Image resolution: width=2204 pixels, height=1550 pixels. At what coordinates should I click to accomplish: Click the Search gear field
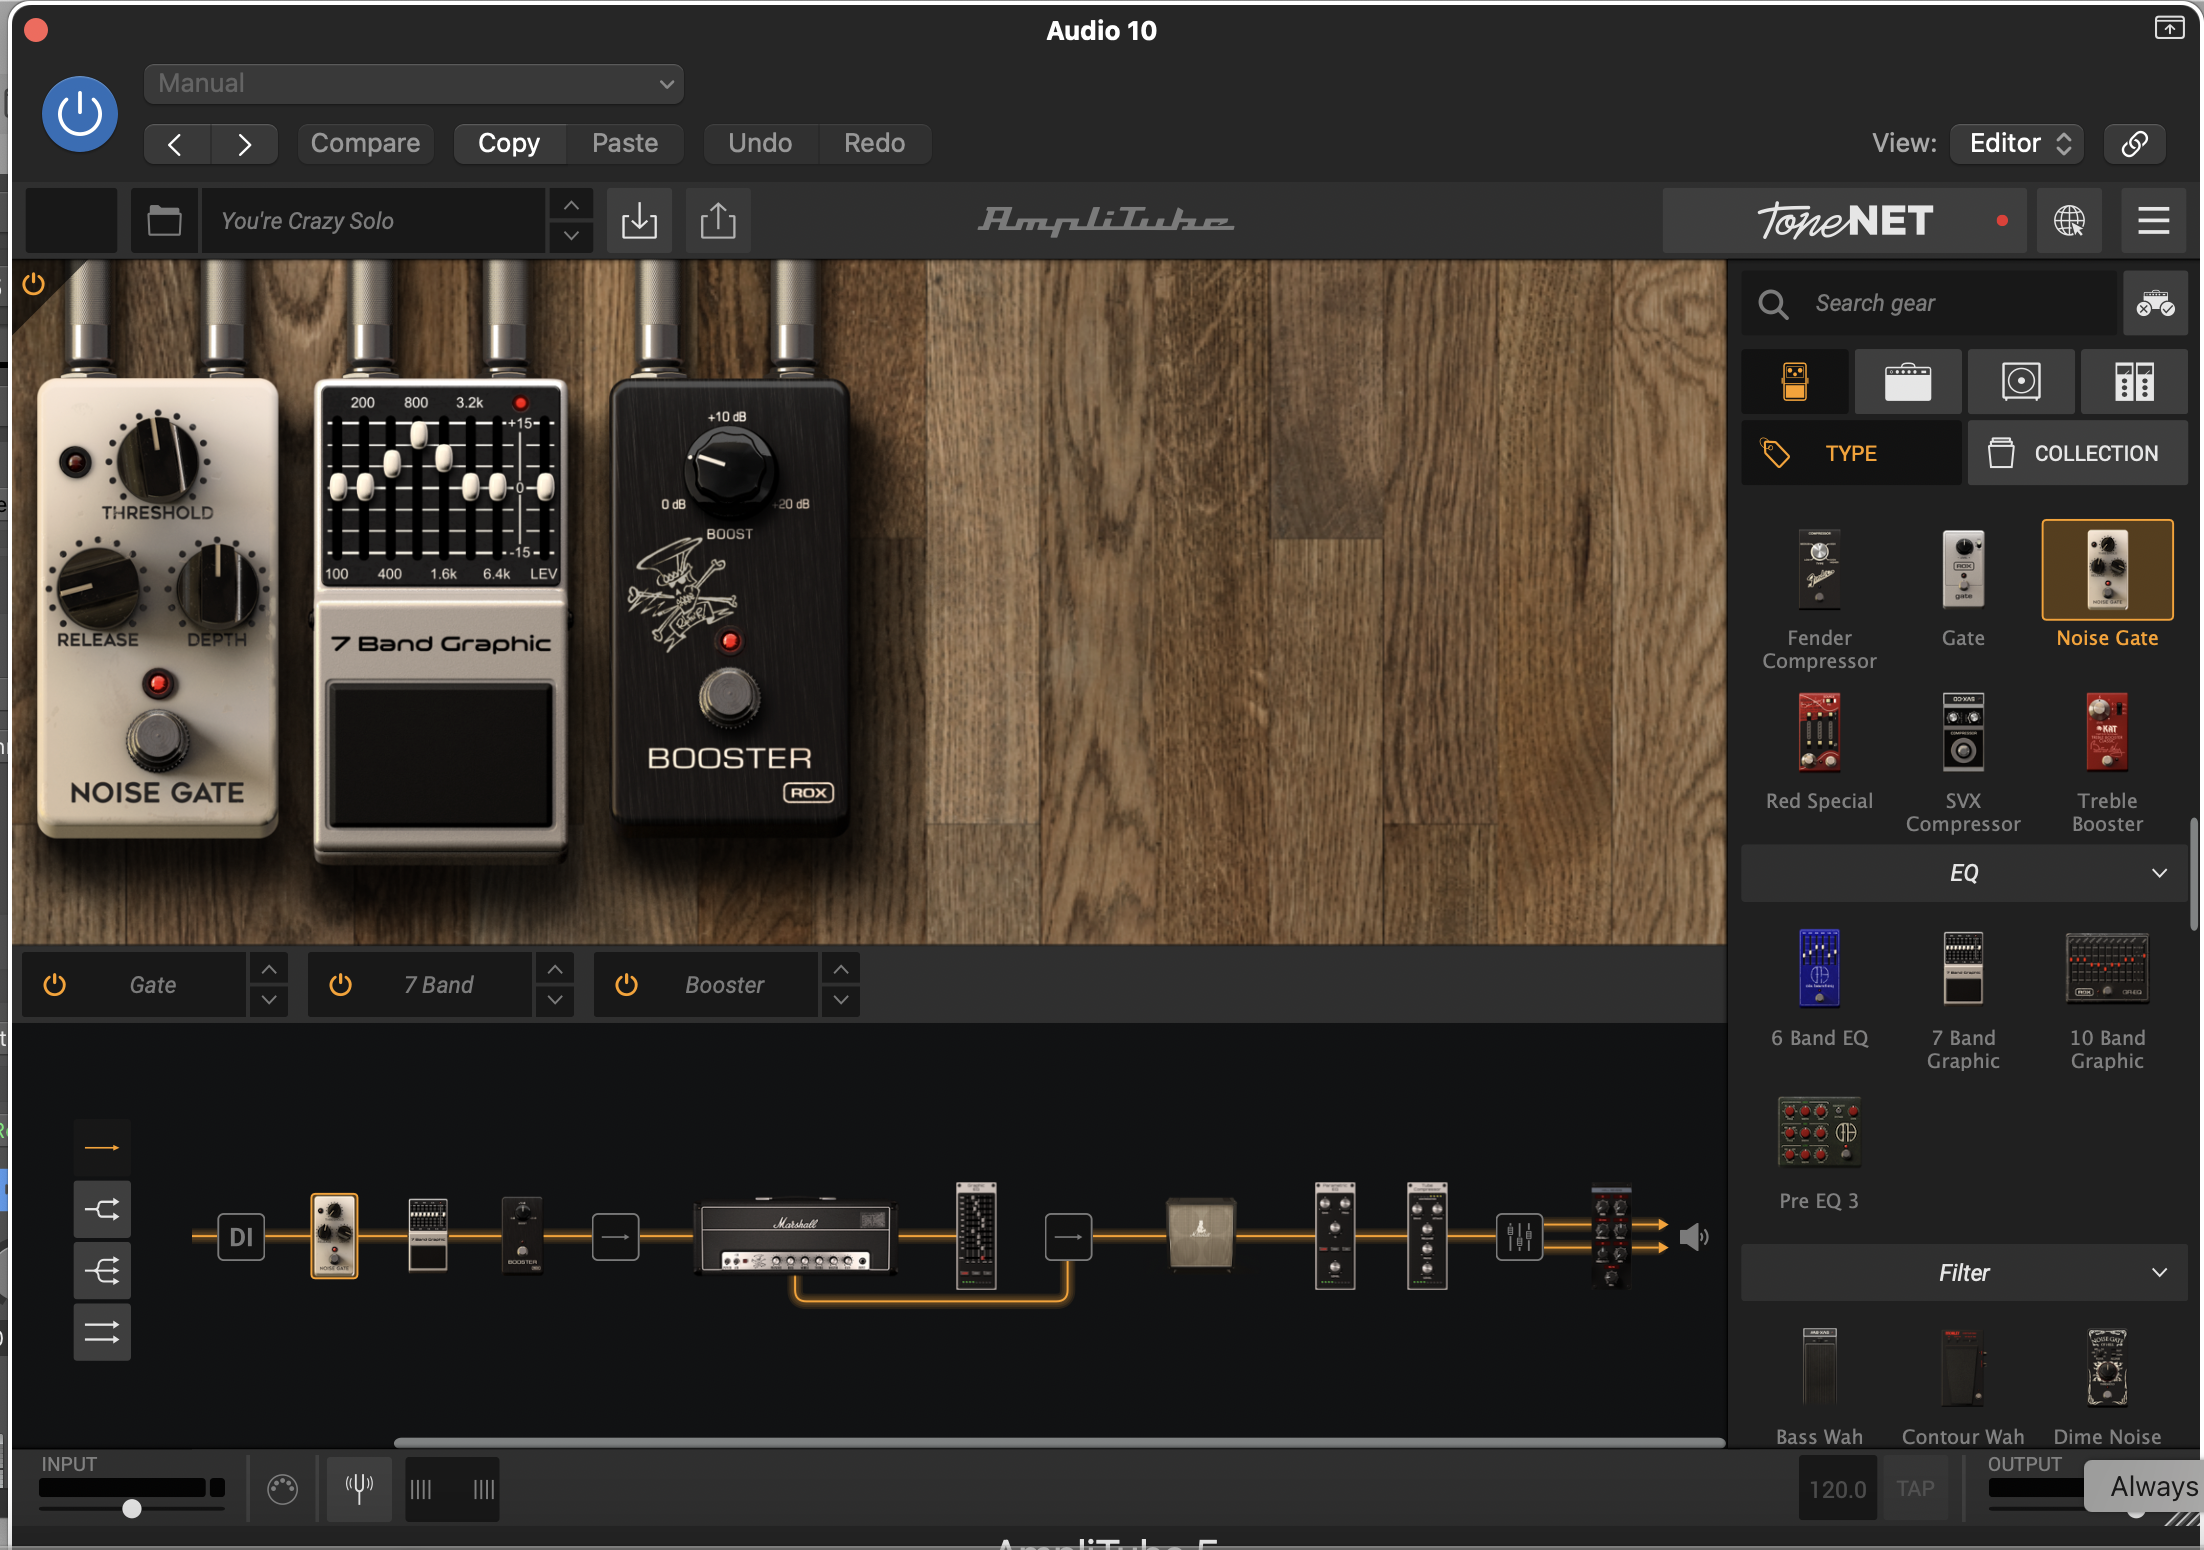[x=1930, y=303]
